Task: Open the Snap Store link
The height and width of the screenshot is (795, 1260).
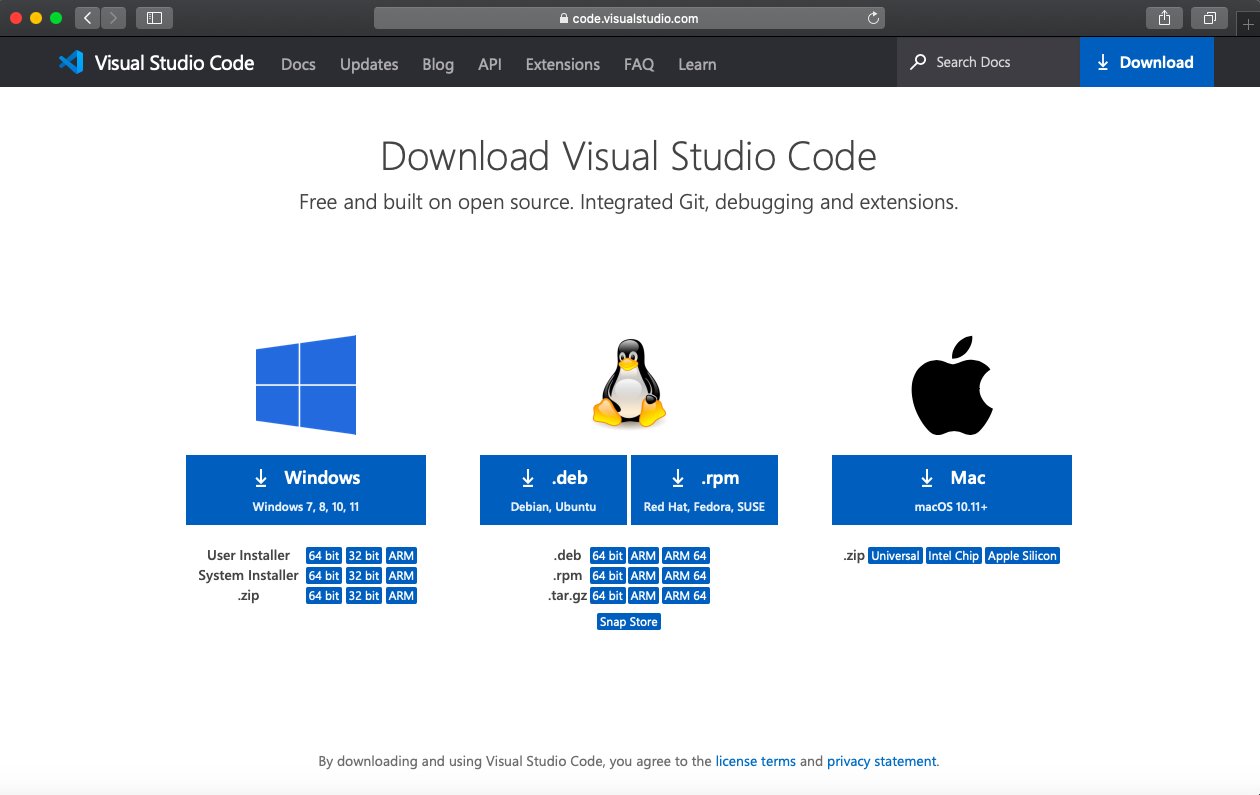Action: tap(629, 622)
